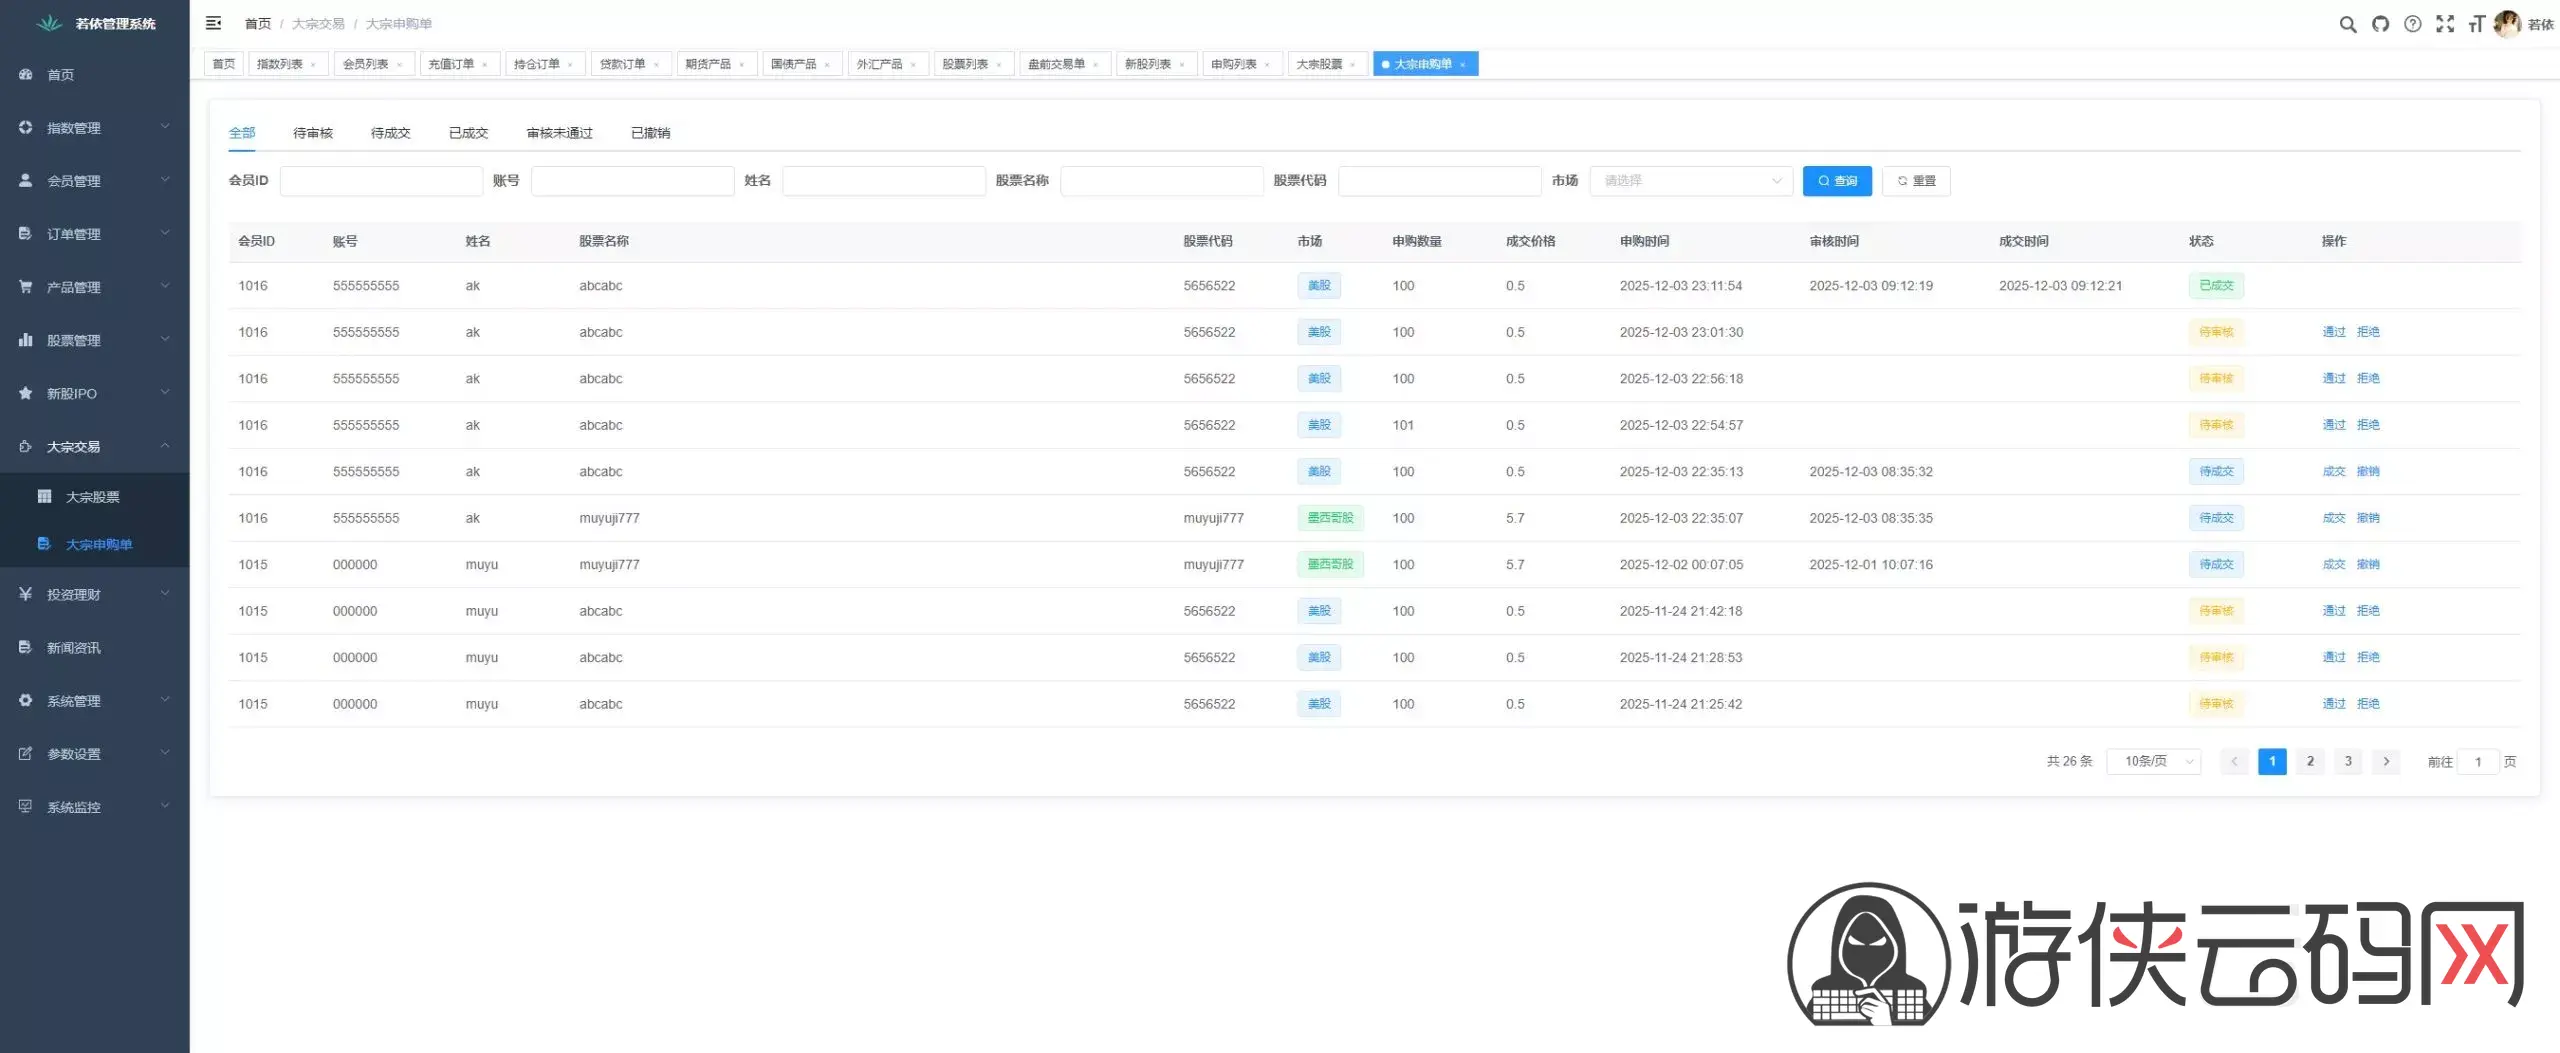This screenshot has height=1053, width=2560.
Task: Click the blue 查询 search button
Action: [1836, 181]
